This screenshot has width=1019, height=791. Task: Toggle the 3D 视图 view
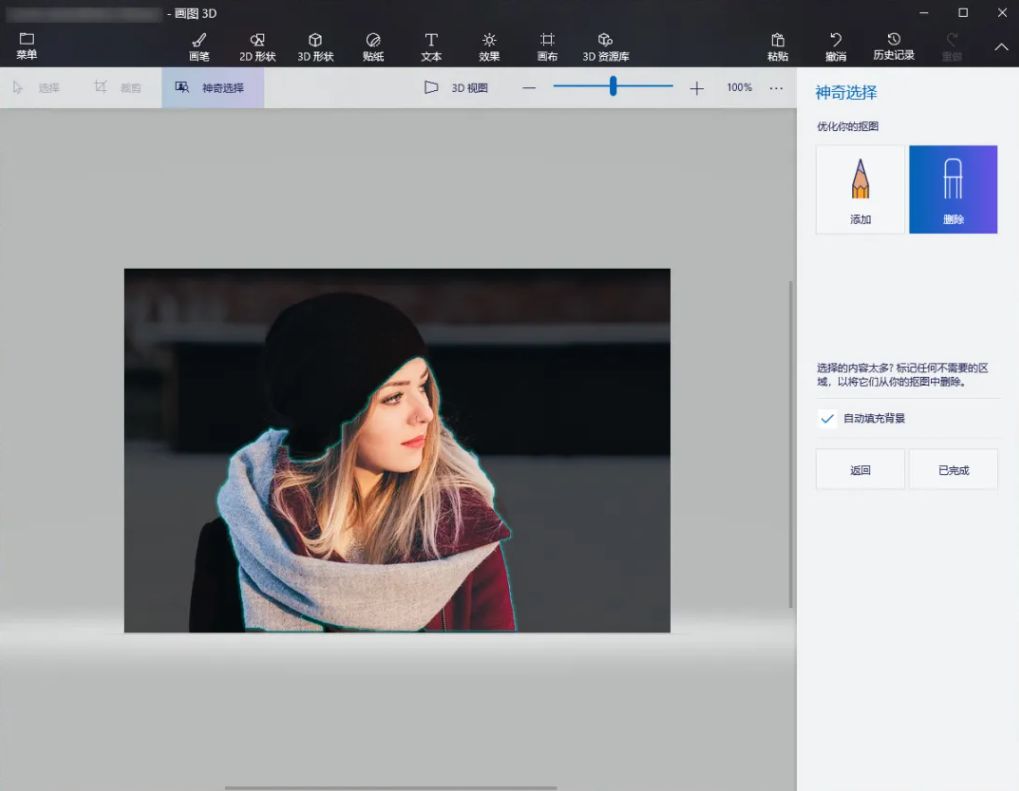(x=456, y=88)
